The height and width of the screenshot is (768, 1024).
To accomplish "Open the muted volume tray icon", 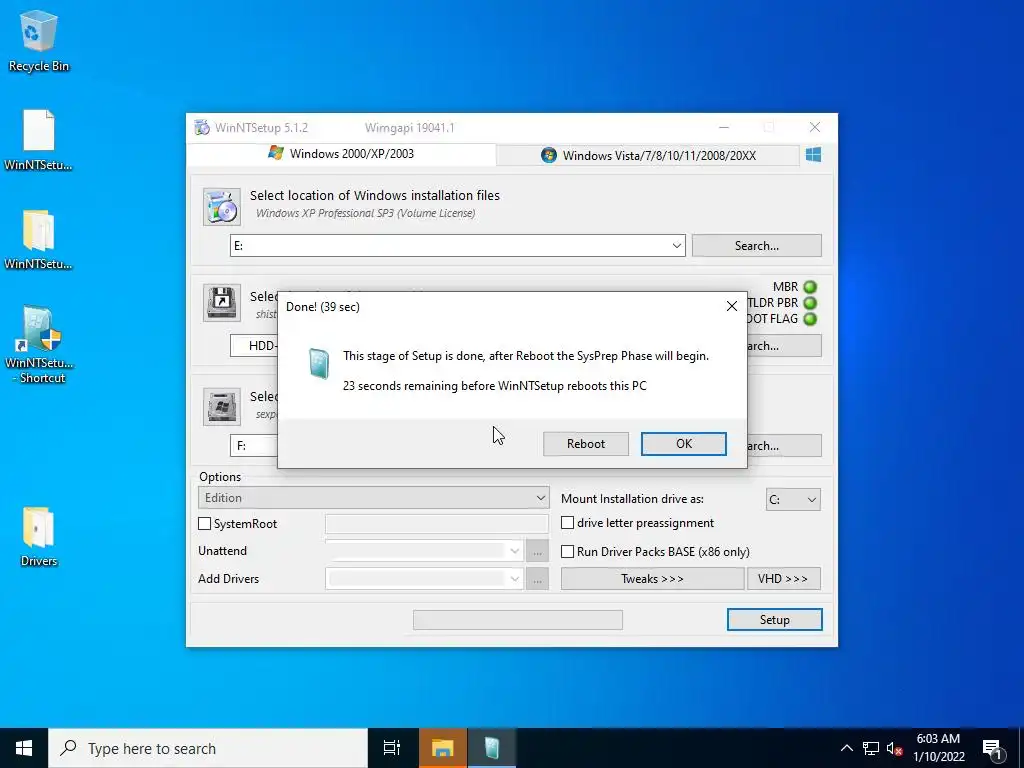I will tap(894, 748).
